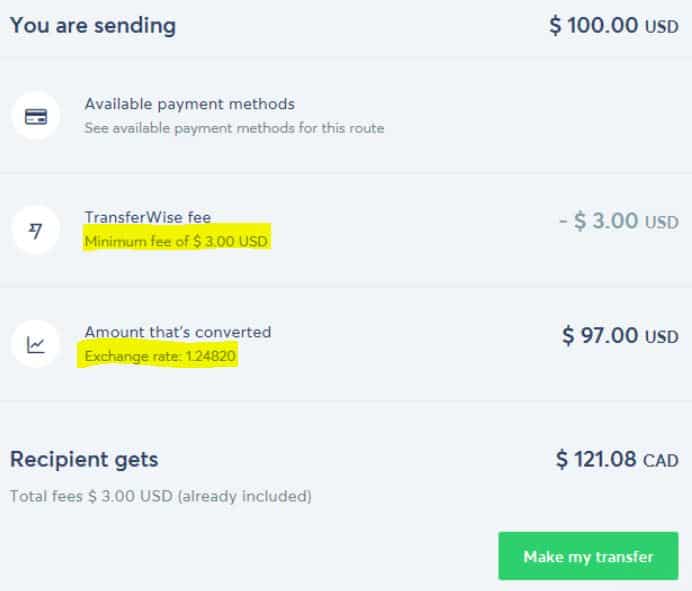This screenshot has height=591, width=692.
Task: Click the USD label beside $100.00
Action: (661, 28)
